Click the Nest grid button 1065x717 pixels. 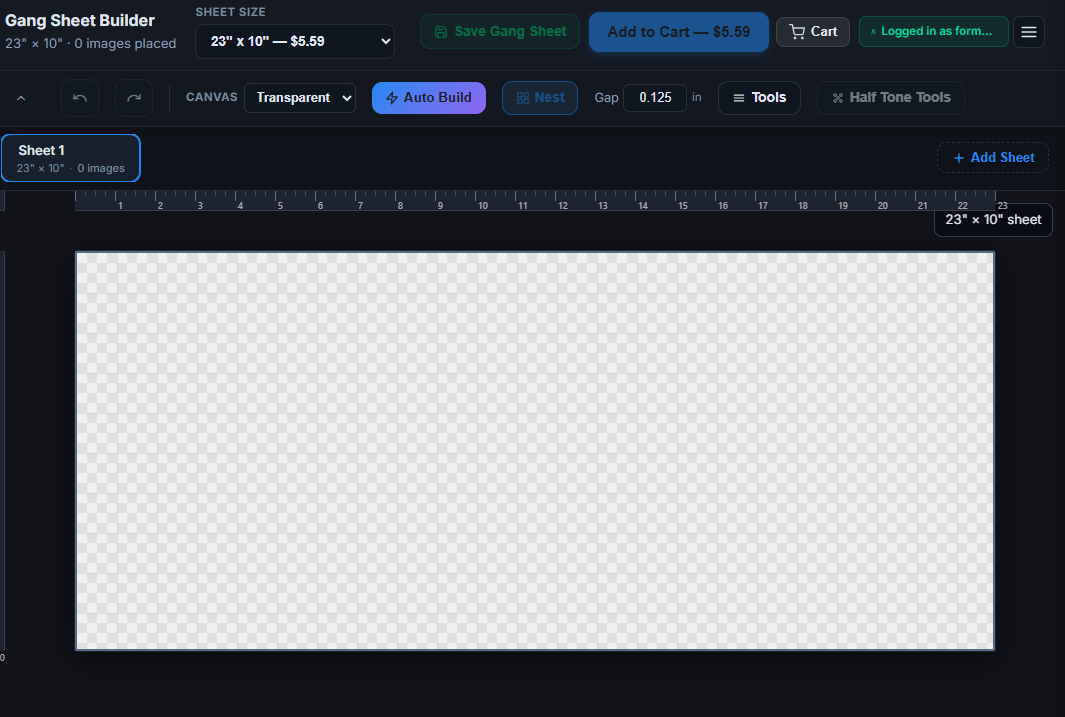point(540,98)
